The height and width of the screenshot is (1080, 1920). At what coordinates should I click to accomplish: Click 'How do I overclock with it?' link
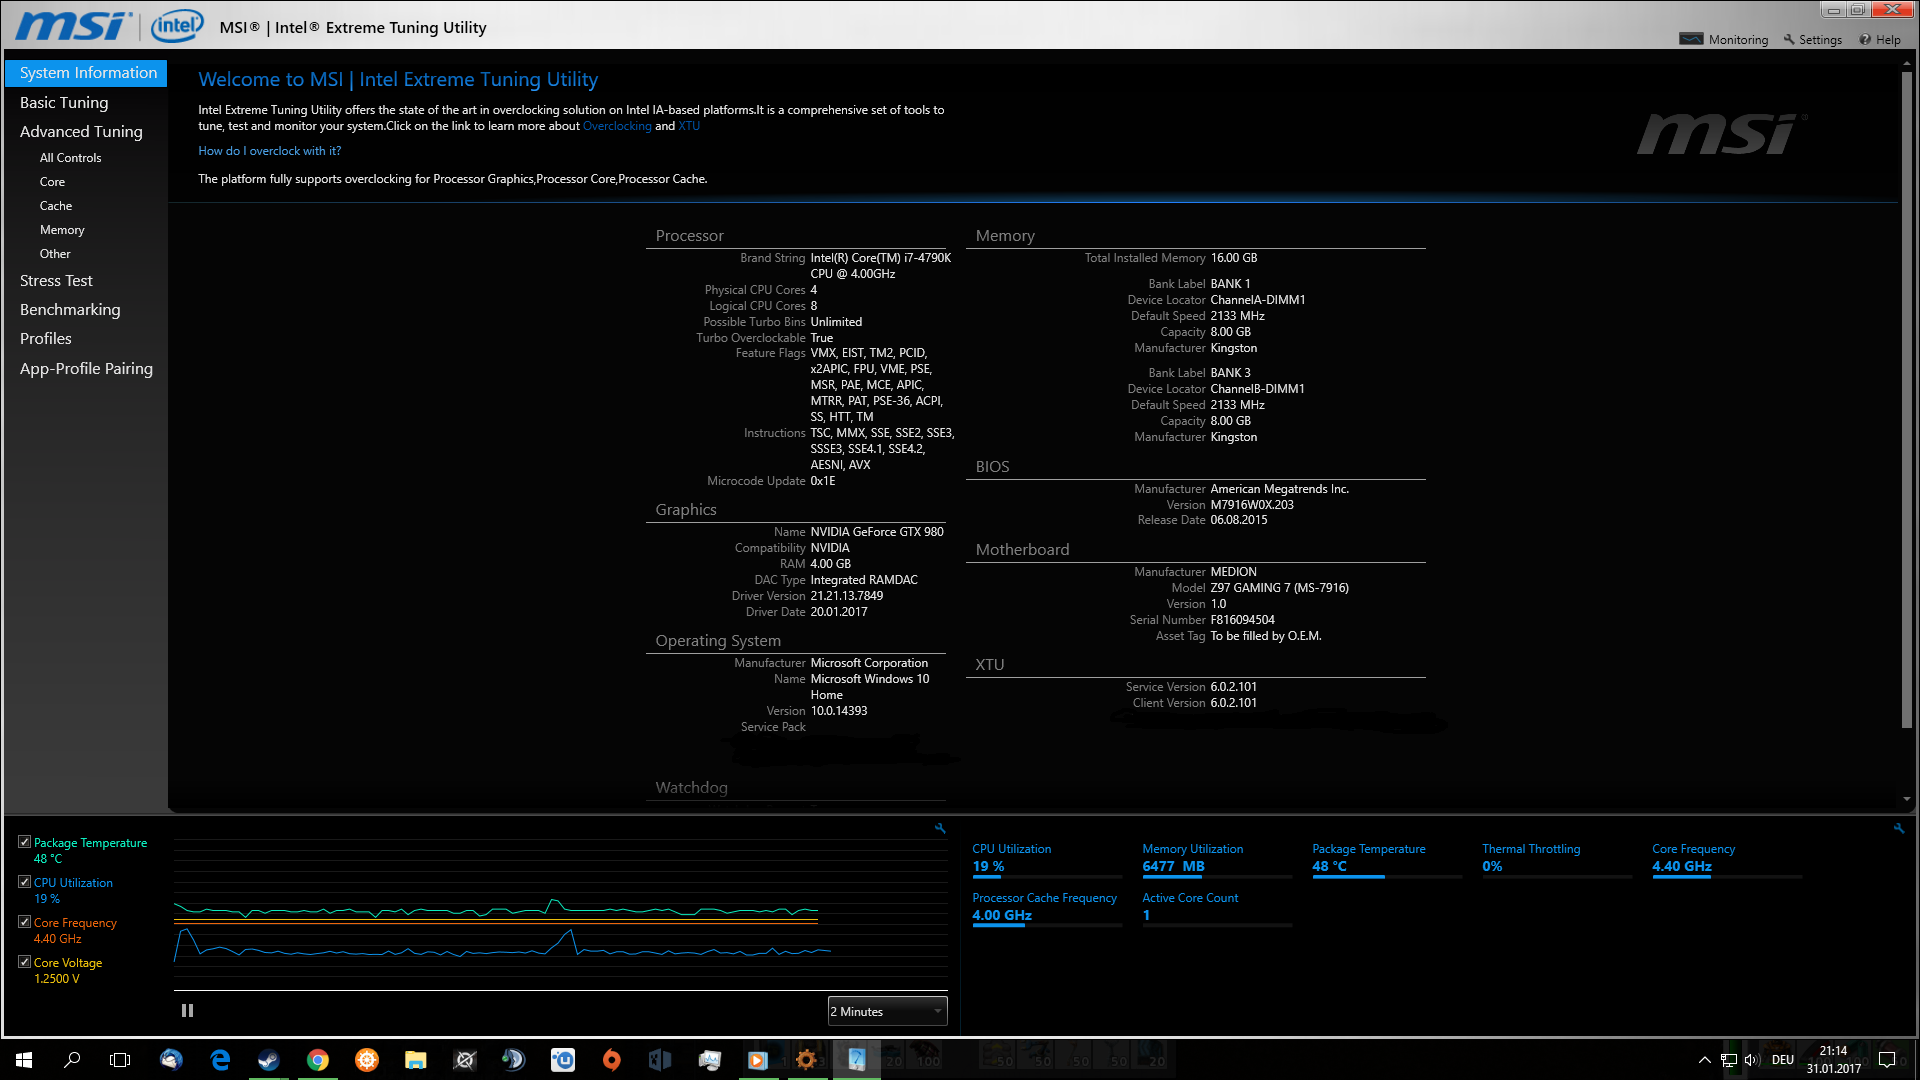pyautogui.click(x=270, y=151)
